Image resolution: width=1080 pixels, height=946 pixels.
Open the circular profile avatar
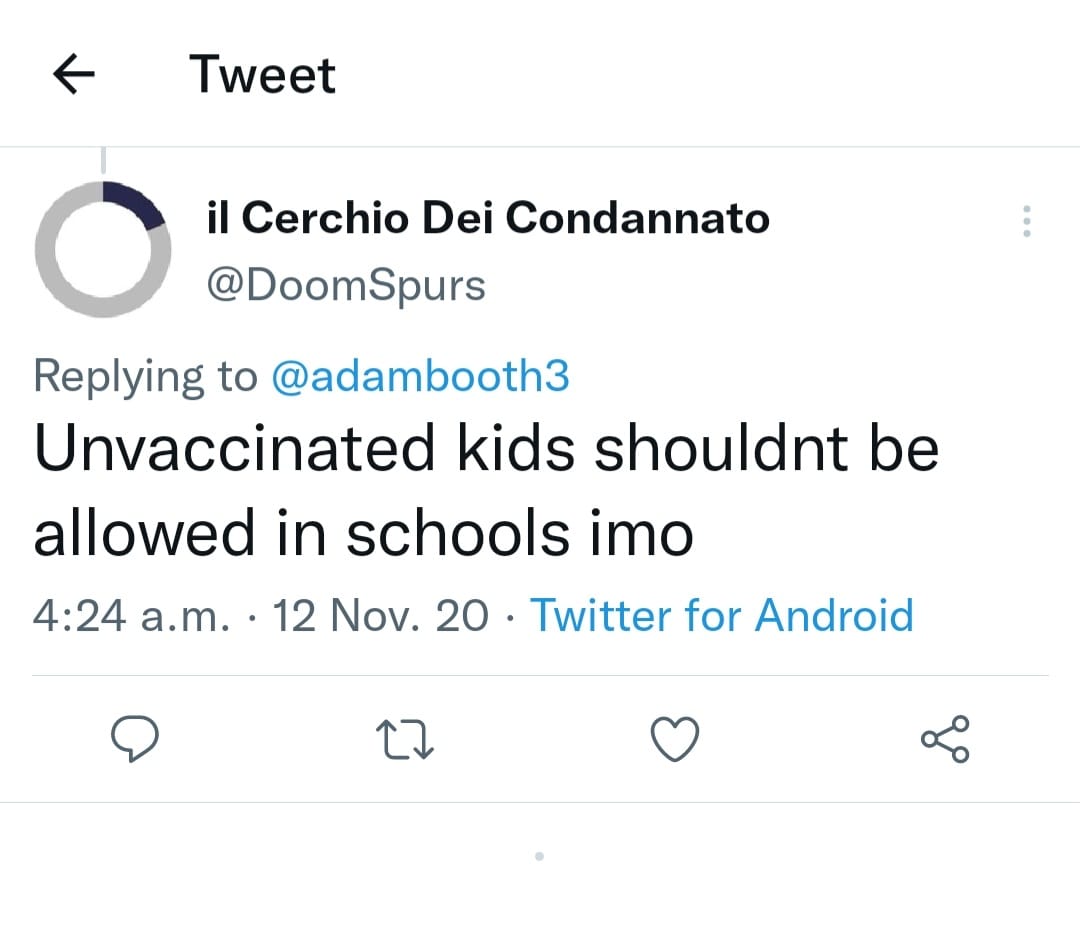[x=102, y=249]
